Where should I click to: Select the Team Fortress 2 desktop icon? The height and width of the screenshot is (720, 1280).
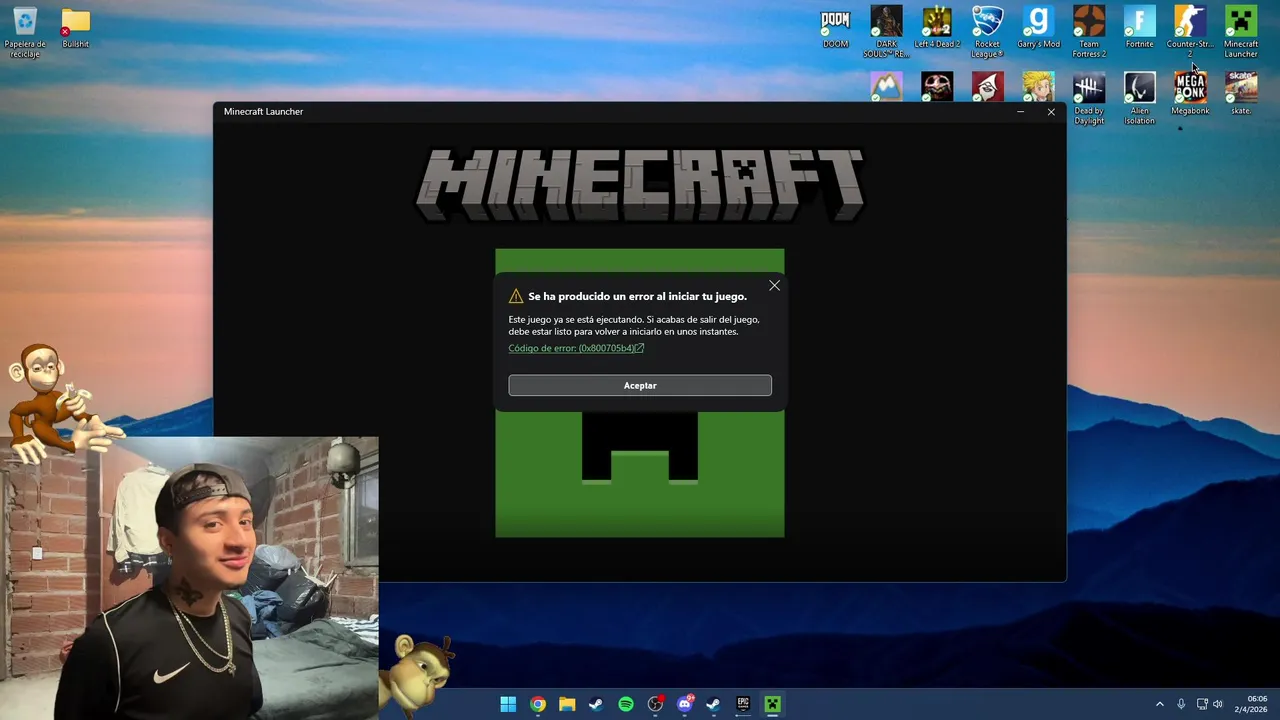coord(1089,32)
